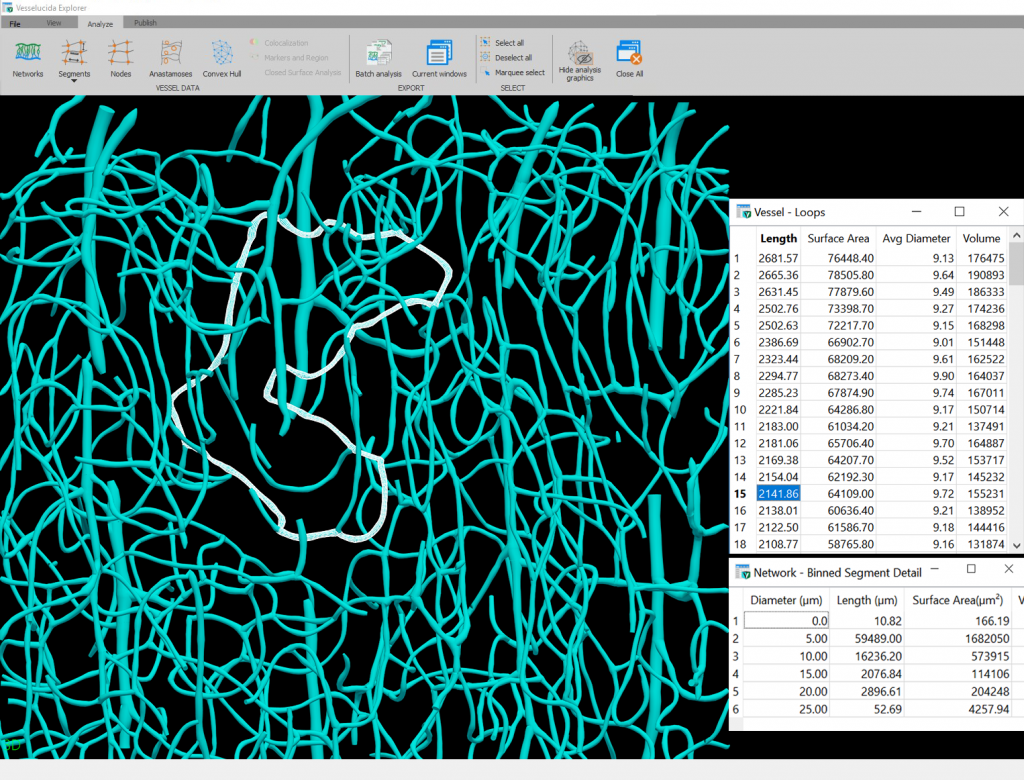Click Vessel - Loops window icon
This screenshot has height=780, width=1024.
743,212
